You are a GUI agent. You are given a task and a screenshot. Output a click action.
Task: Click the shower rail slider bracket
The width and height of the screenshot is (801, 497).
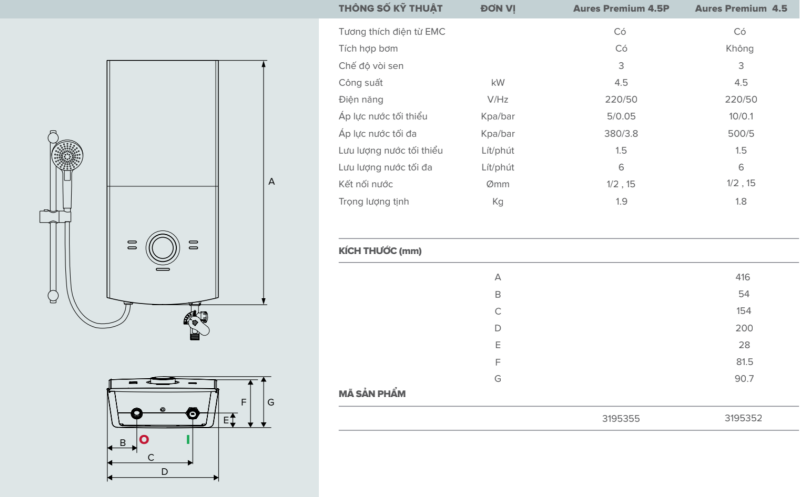[x=49, y=215]
